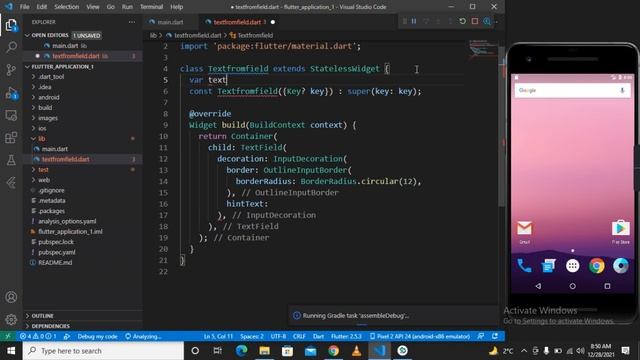
Task: Expand the .dart_tool folder
Action: 51,77
